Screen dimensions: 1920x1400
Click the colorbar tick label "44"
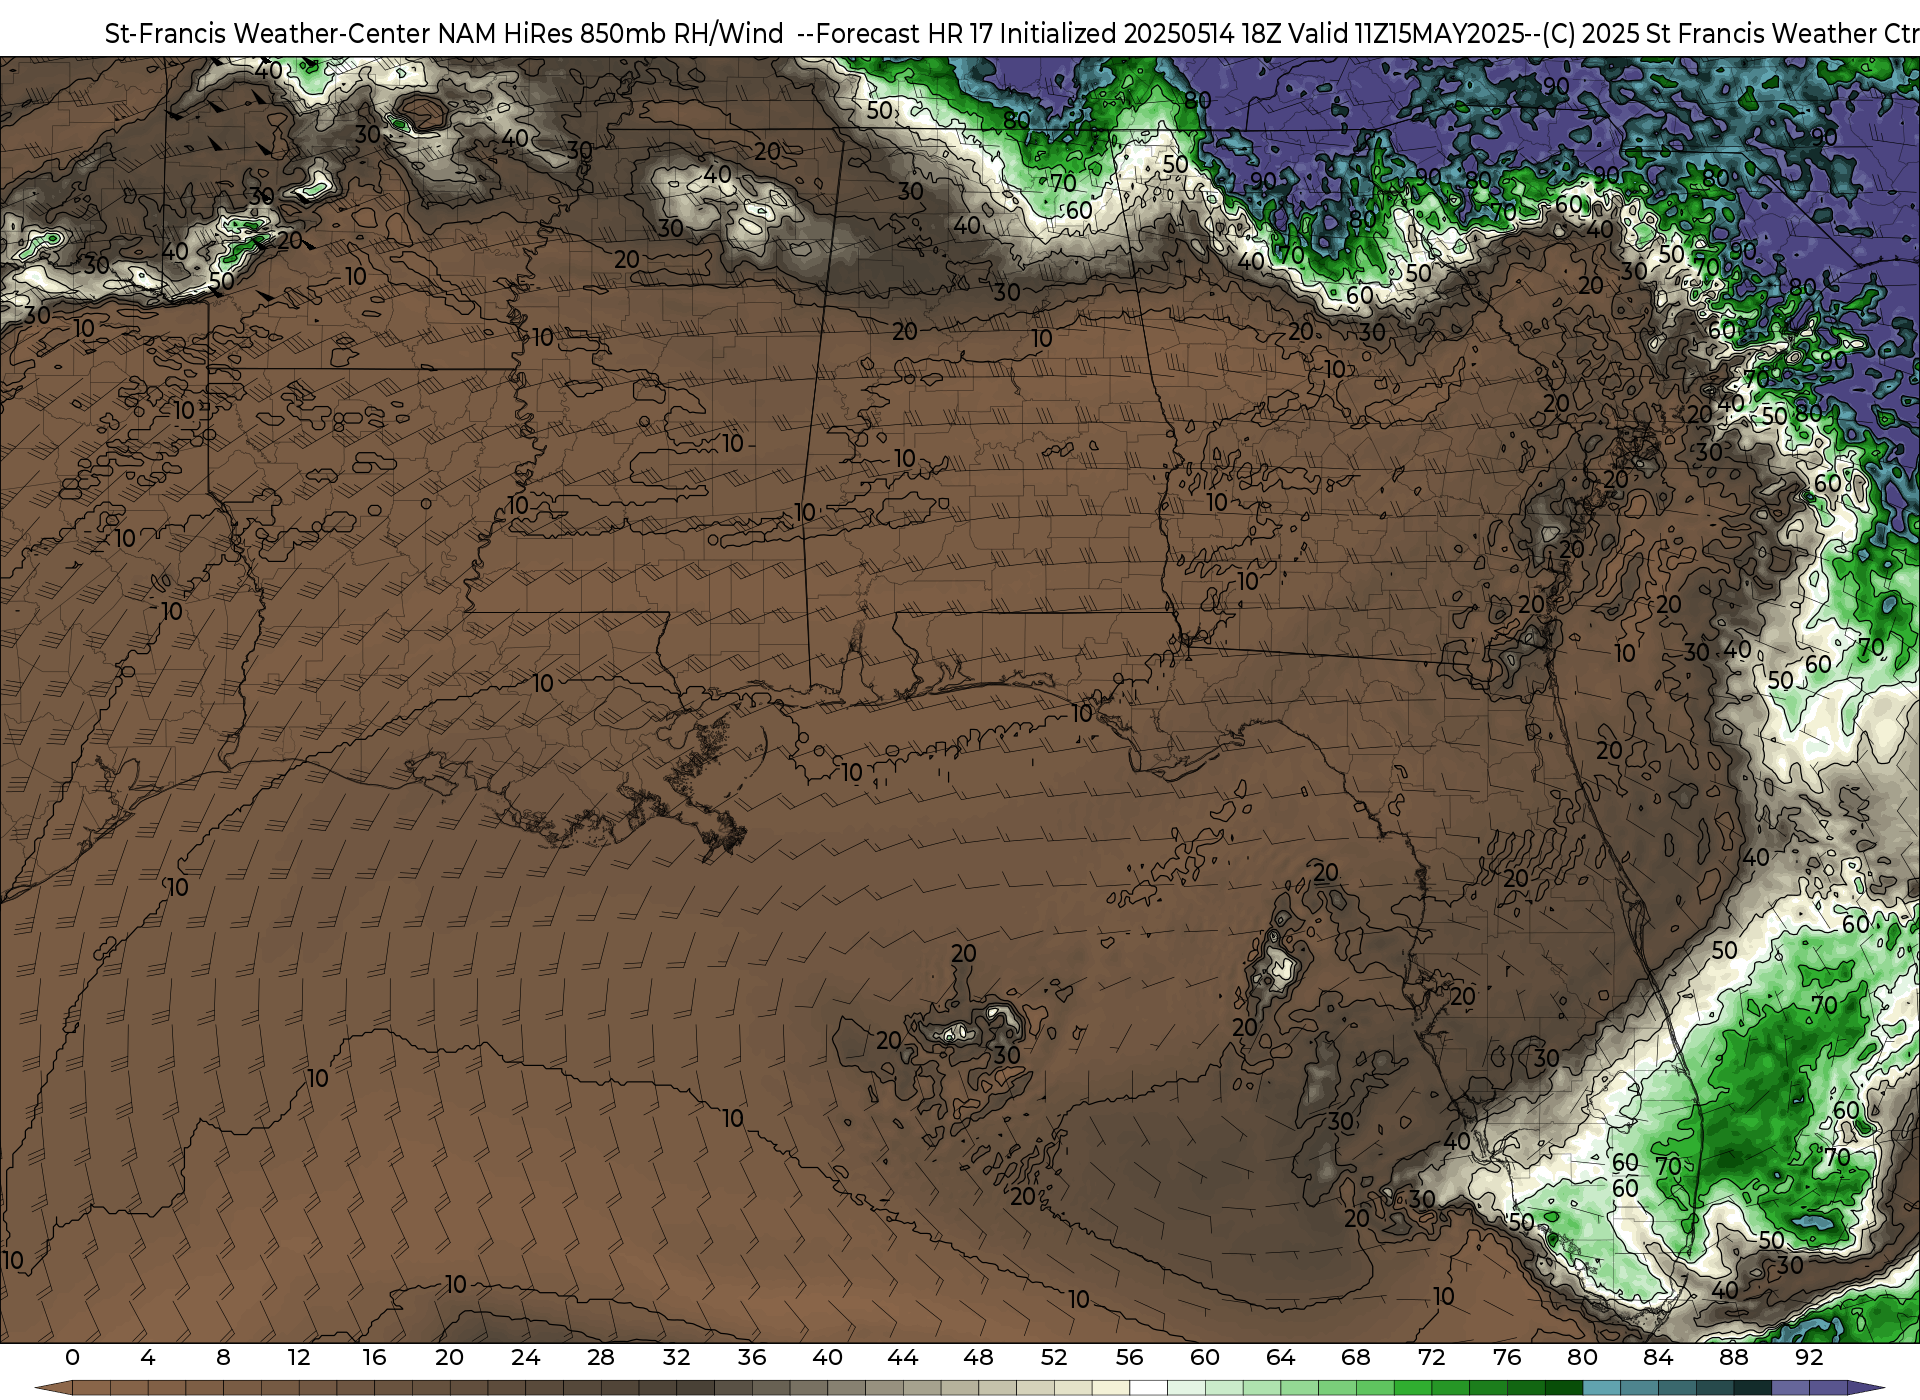click(x=903, y=1357)
